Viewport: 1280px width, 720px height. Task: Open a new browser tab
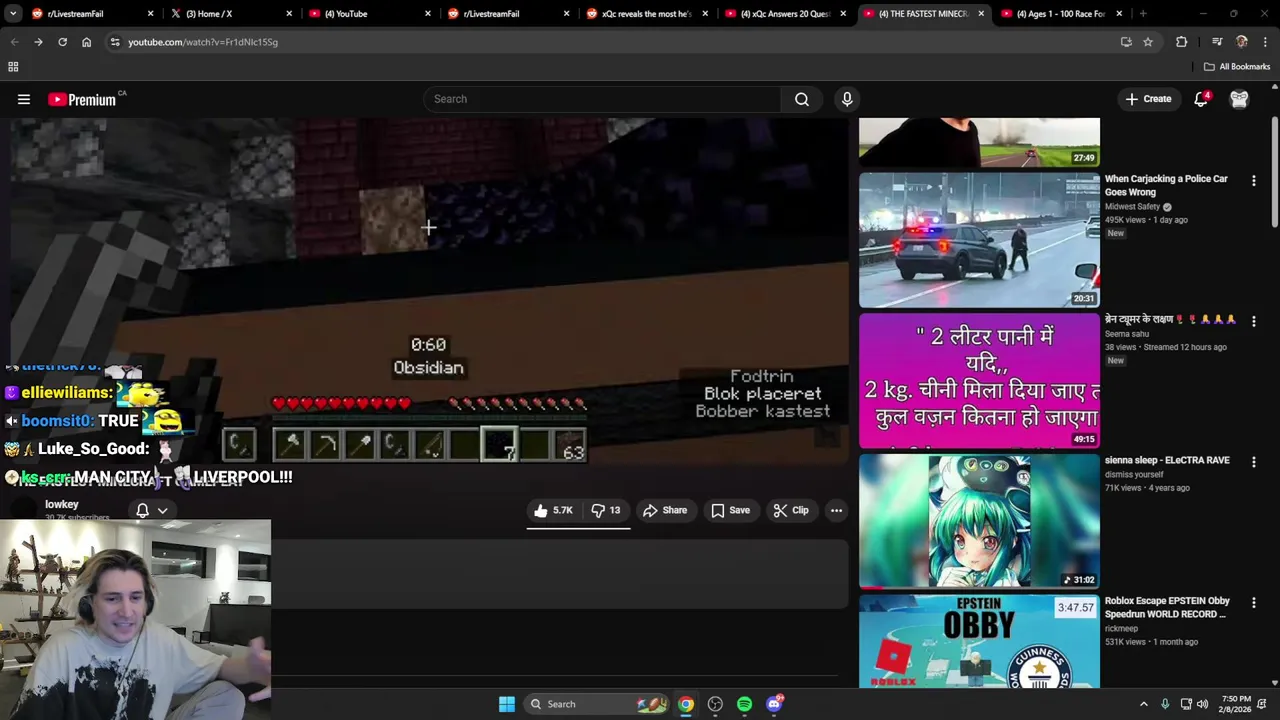[x=1143, y=14]
